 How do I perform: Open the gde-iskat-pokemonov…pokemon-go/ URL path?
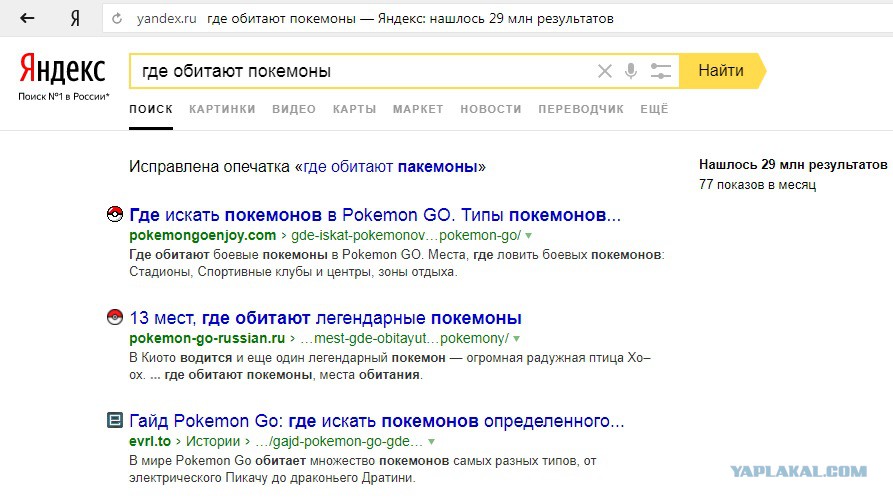click(406, 235)
